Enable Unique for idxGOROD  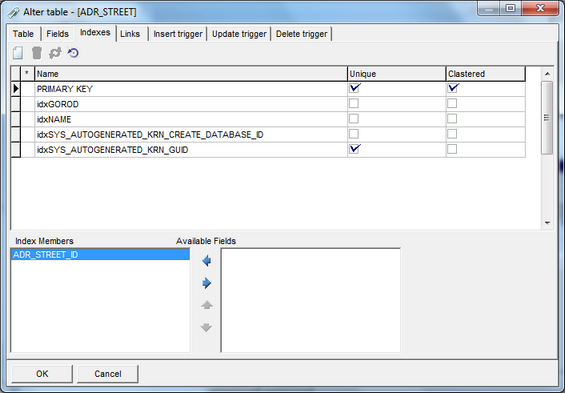[354, 104]
